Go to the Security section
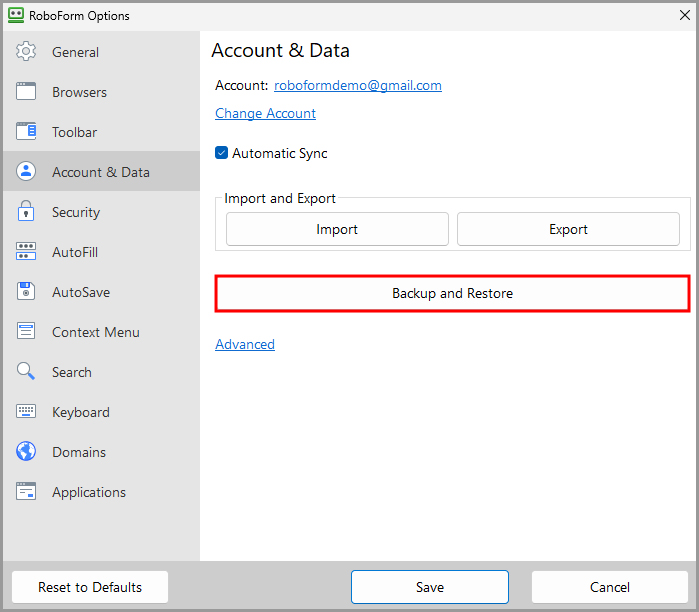 (101, 212)
